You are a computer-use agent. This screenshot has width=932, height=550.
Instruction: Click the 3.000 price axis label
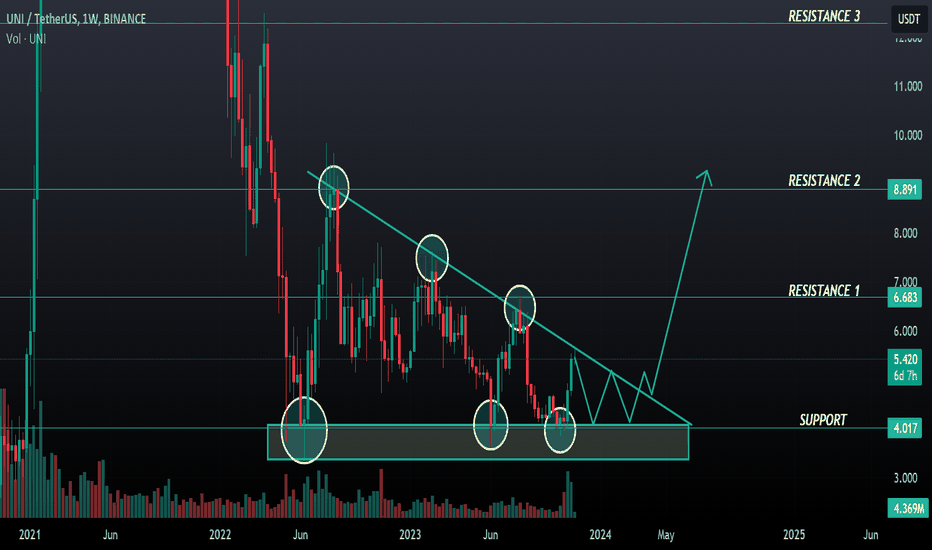pyautogui.click(x=905, y=478)
